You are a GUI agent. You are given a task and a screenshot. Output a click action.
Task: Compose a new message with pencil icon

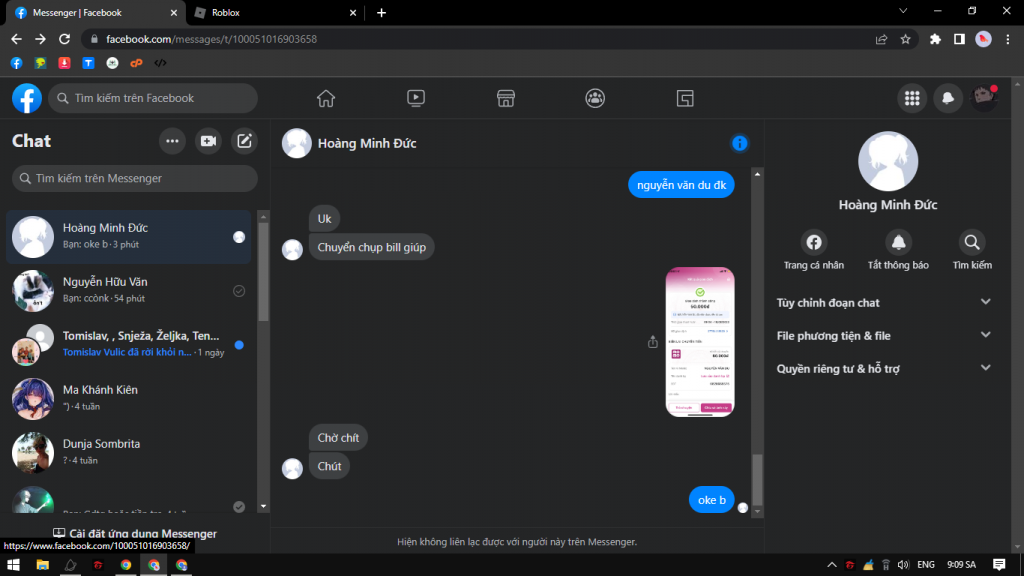click(x=244, y=141)
